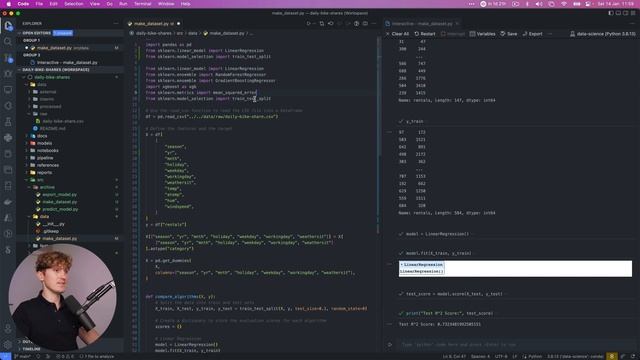This screenshot has width=640, height=360.
Task: Open the Python extension icon in activity bar
Action: click(x=8, y=138)
